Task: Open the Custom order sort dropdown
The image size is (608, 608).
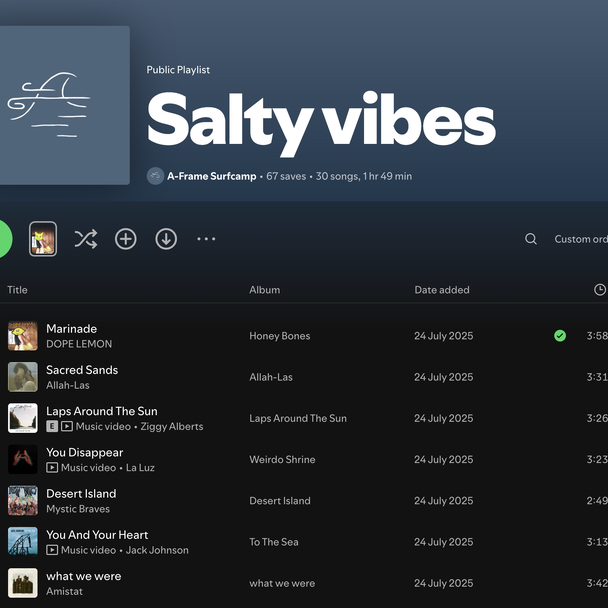Action: 581,239
